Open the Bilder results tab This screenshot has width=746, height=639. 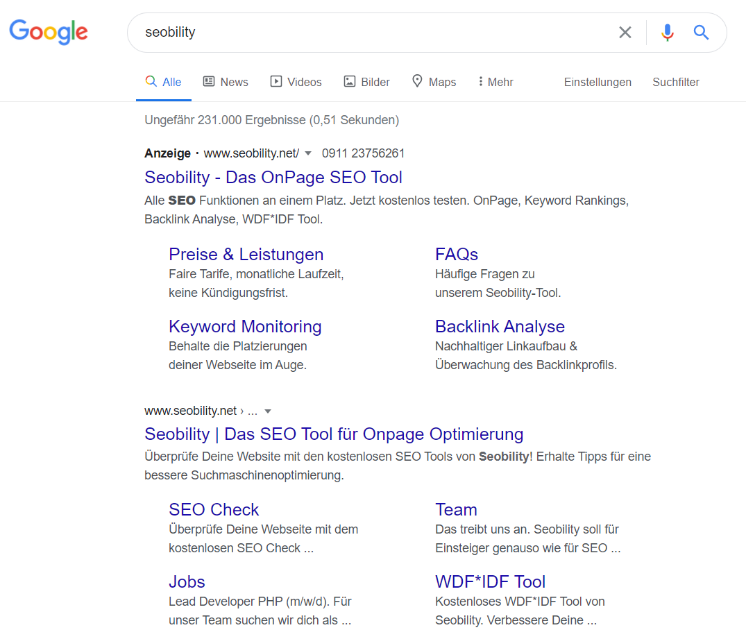pyautogui.click(x=366, y=82)
